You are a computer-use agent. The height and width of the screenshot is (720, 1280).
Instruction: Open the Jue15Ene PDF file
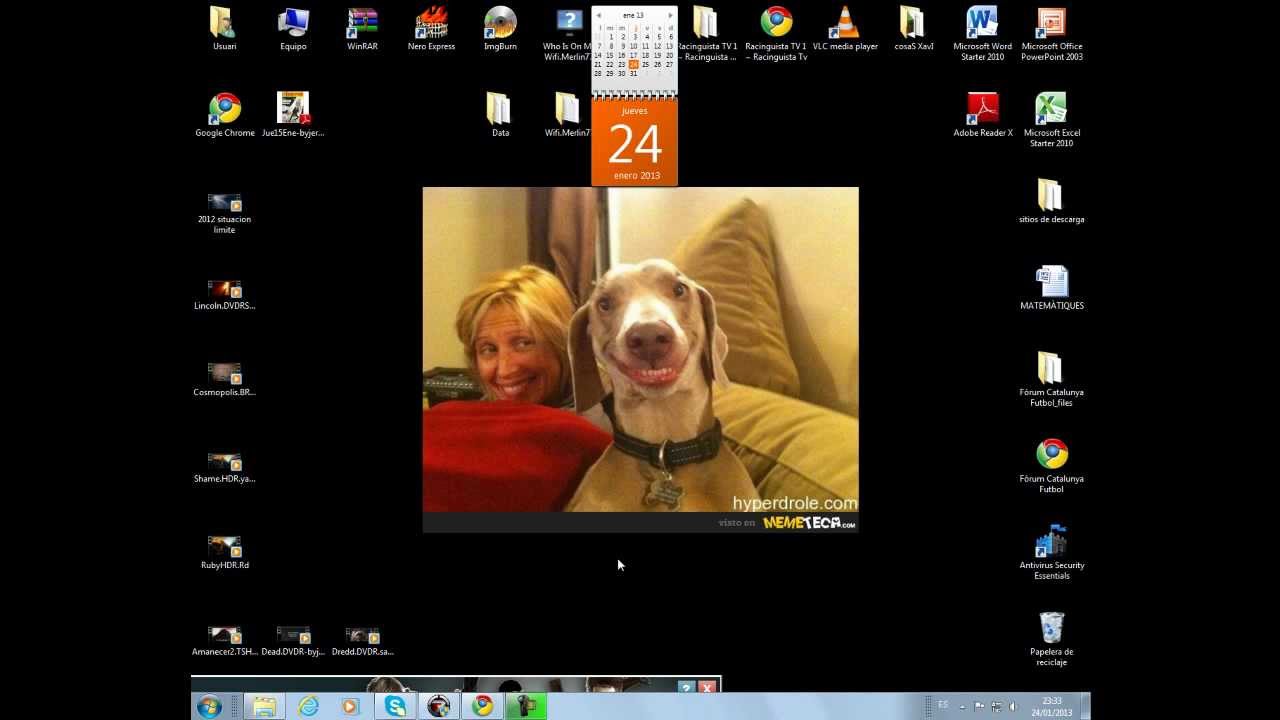click(293, 115)
